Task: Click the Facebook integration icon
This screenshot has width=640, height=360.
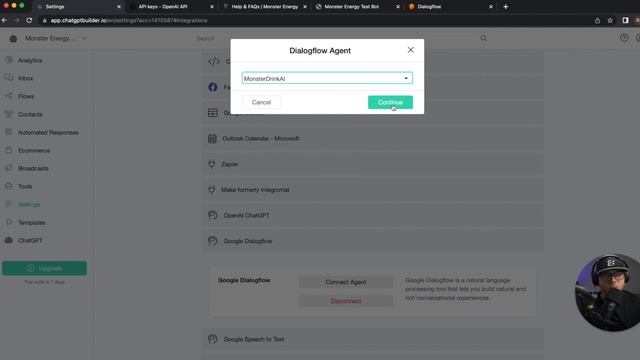Action: (x=213, y=87)
